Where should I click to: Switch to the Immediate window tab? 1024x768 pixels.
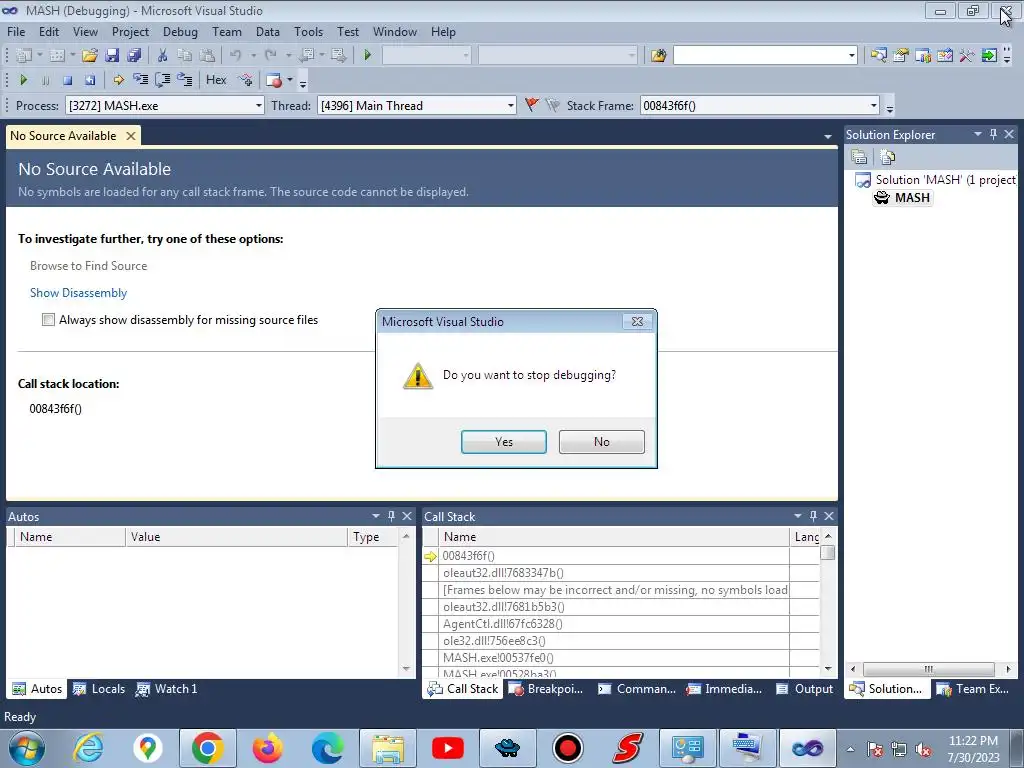click(x=724, y=688)
